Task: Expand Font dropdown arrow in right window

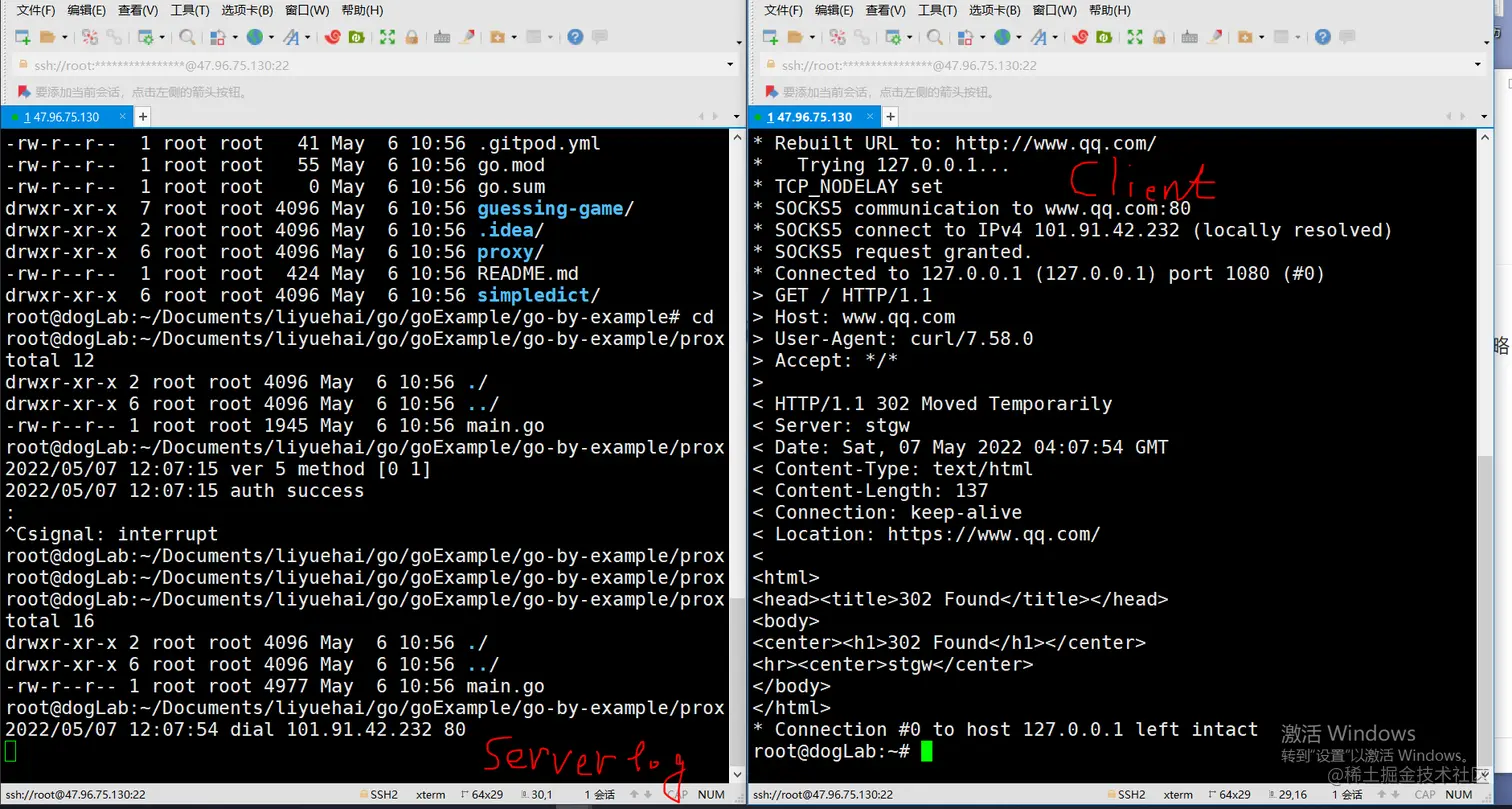Action: [1055, 37]
